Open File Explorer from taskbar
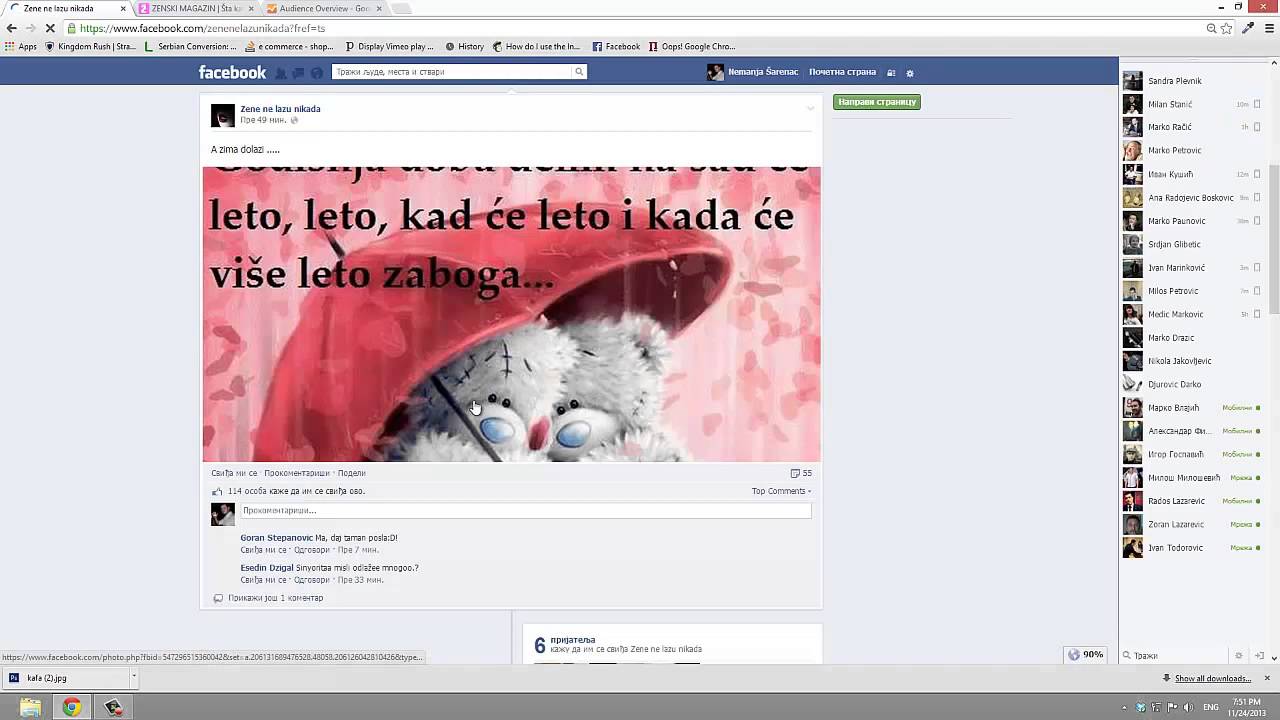The width and height of the screenshot is (1280, 720). pyautogui.click(x=31, y=707)
